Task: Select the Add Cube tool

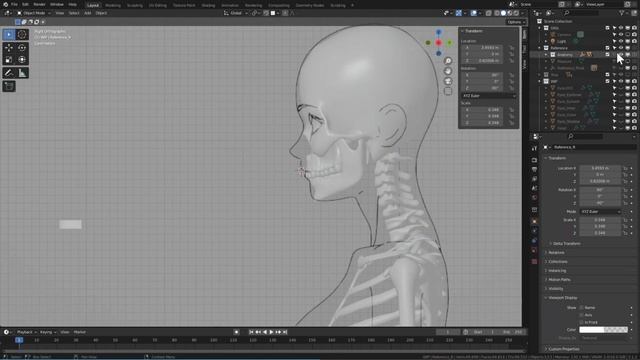Action: [9, 86]
